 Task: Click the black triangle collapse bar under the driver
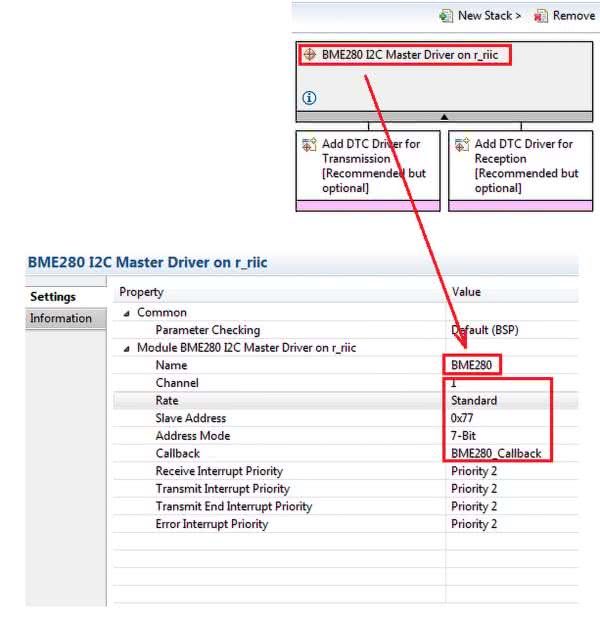(445, 117)
